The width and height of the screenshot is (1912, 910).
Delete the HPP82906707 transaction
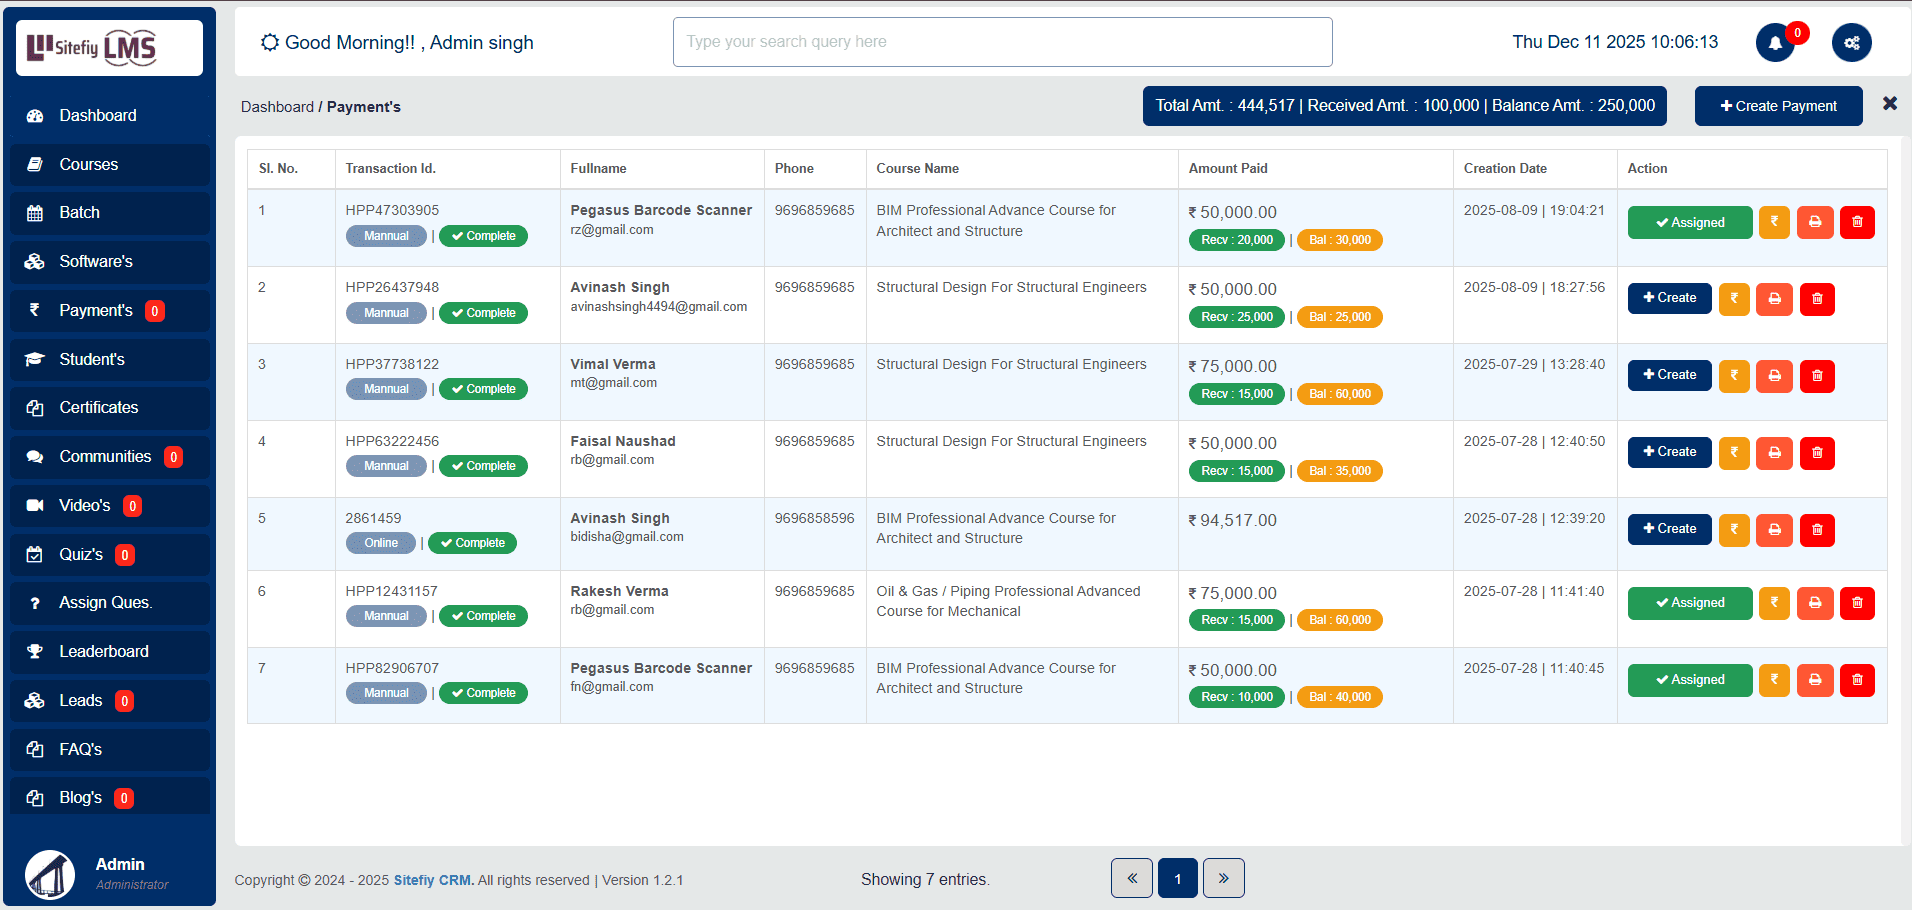pyautogui.click(x=1857, y=680)
